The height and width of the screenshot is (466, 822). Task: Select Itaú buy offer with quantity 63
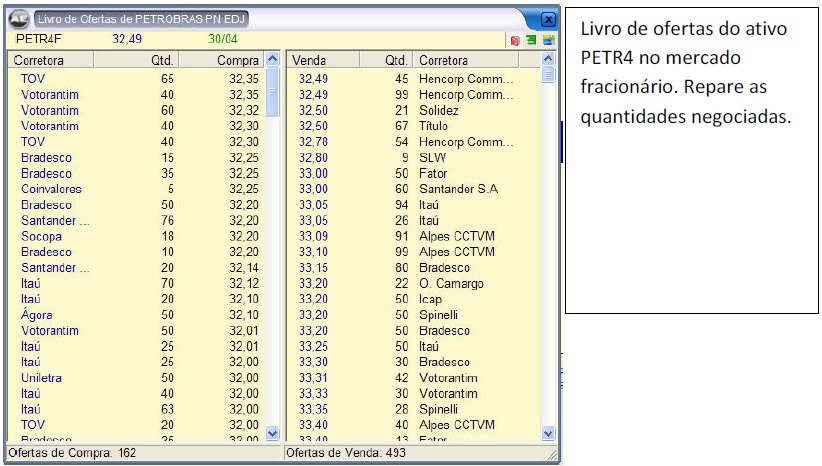tap(136, 409)
